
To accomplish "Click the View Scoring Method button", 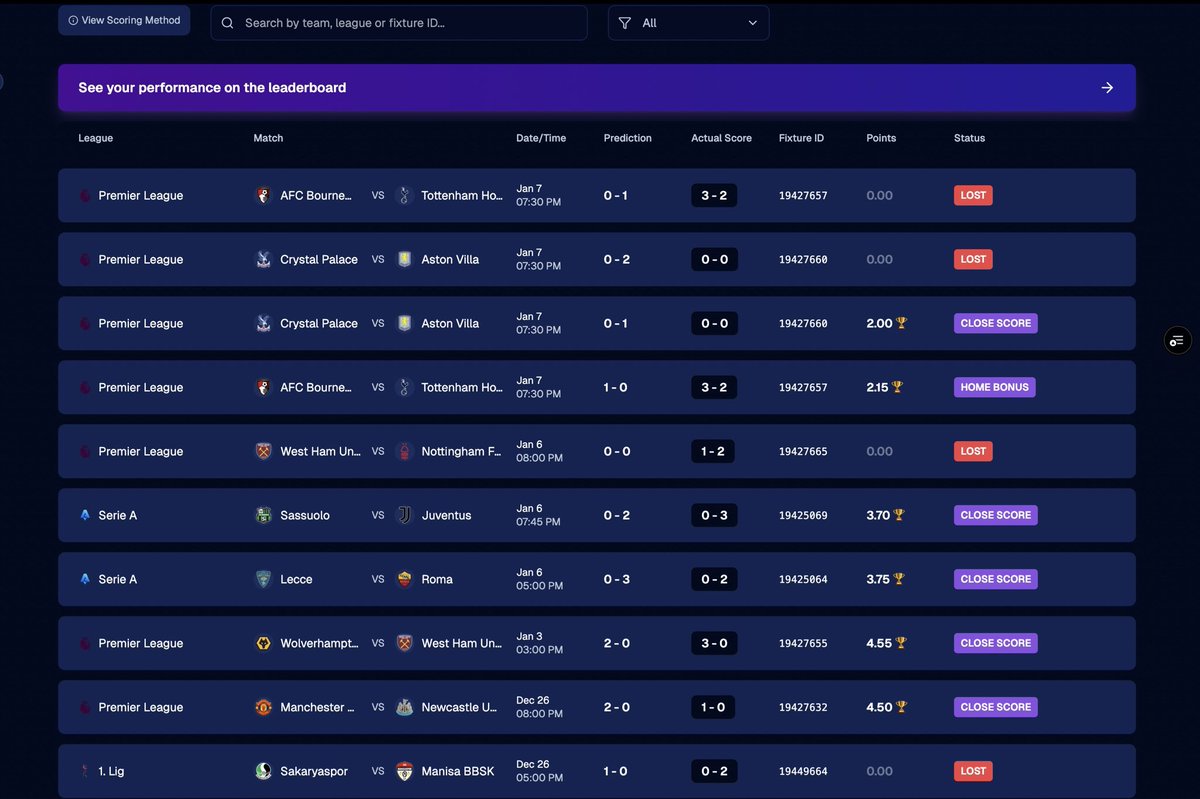I will click(x=124, y=20).
